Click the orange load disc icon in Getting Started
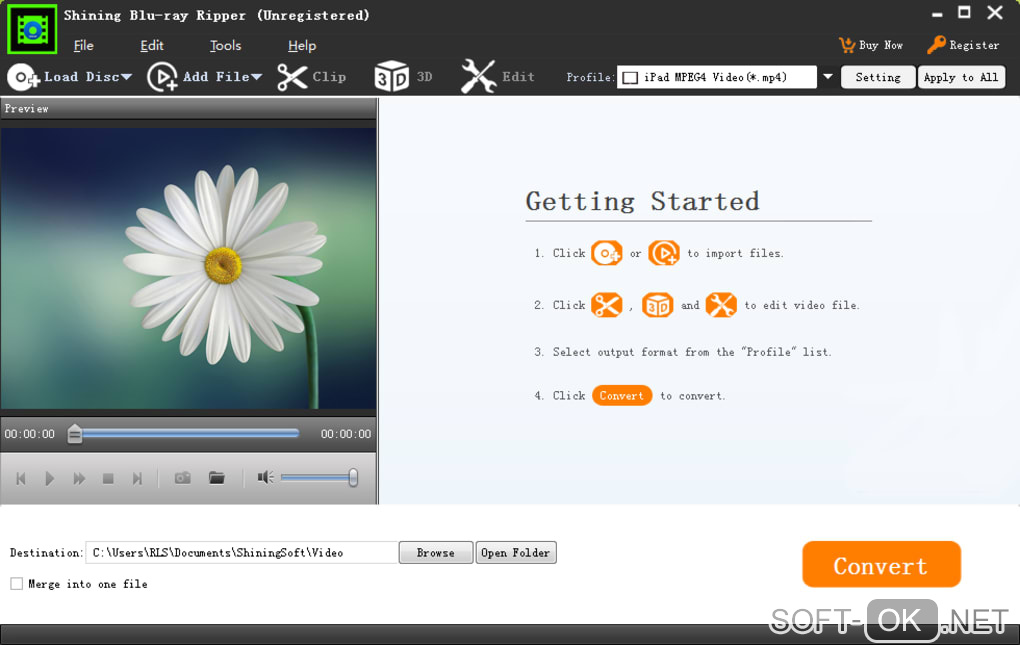Image resolution: width=1020 pixels, height=645 pixels. (606, 253)
